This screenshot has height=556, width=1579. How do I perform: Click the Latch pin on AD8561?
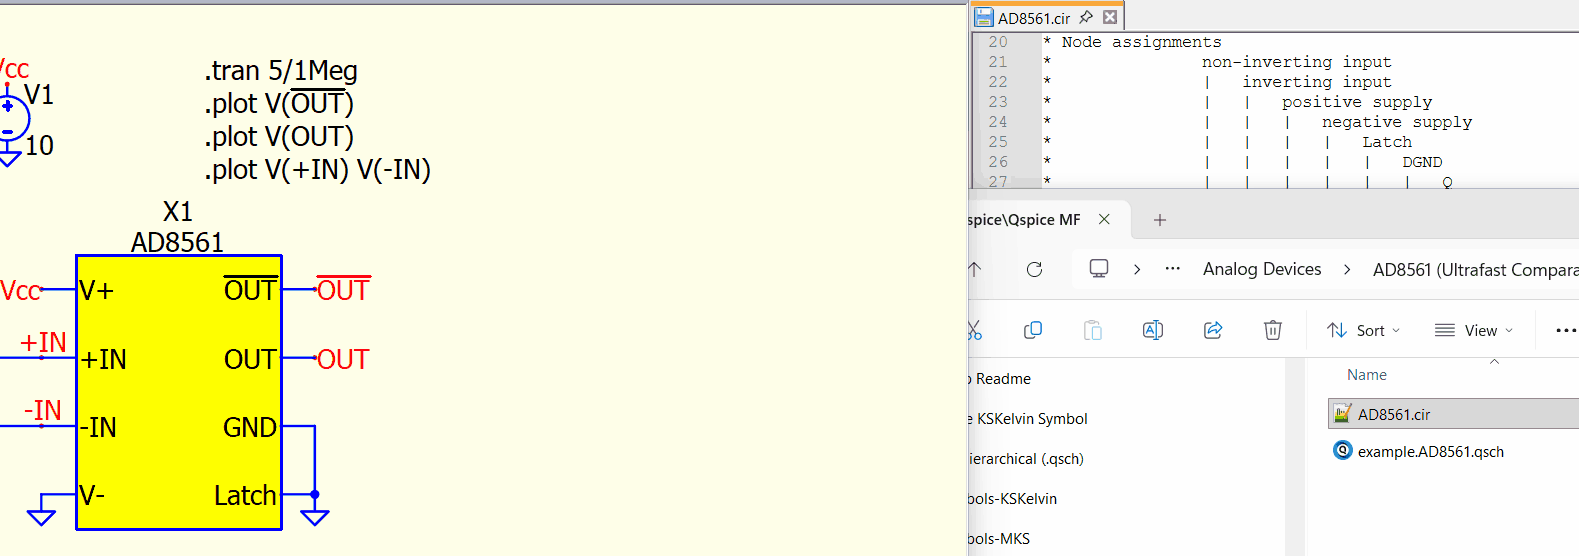click(x=245, y=495)
